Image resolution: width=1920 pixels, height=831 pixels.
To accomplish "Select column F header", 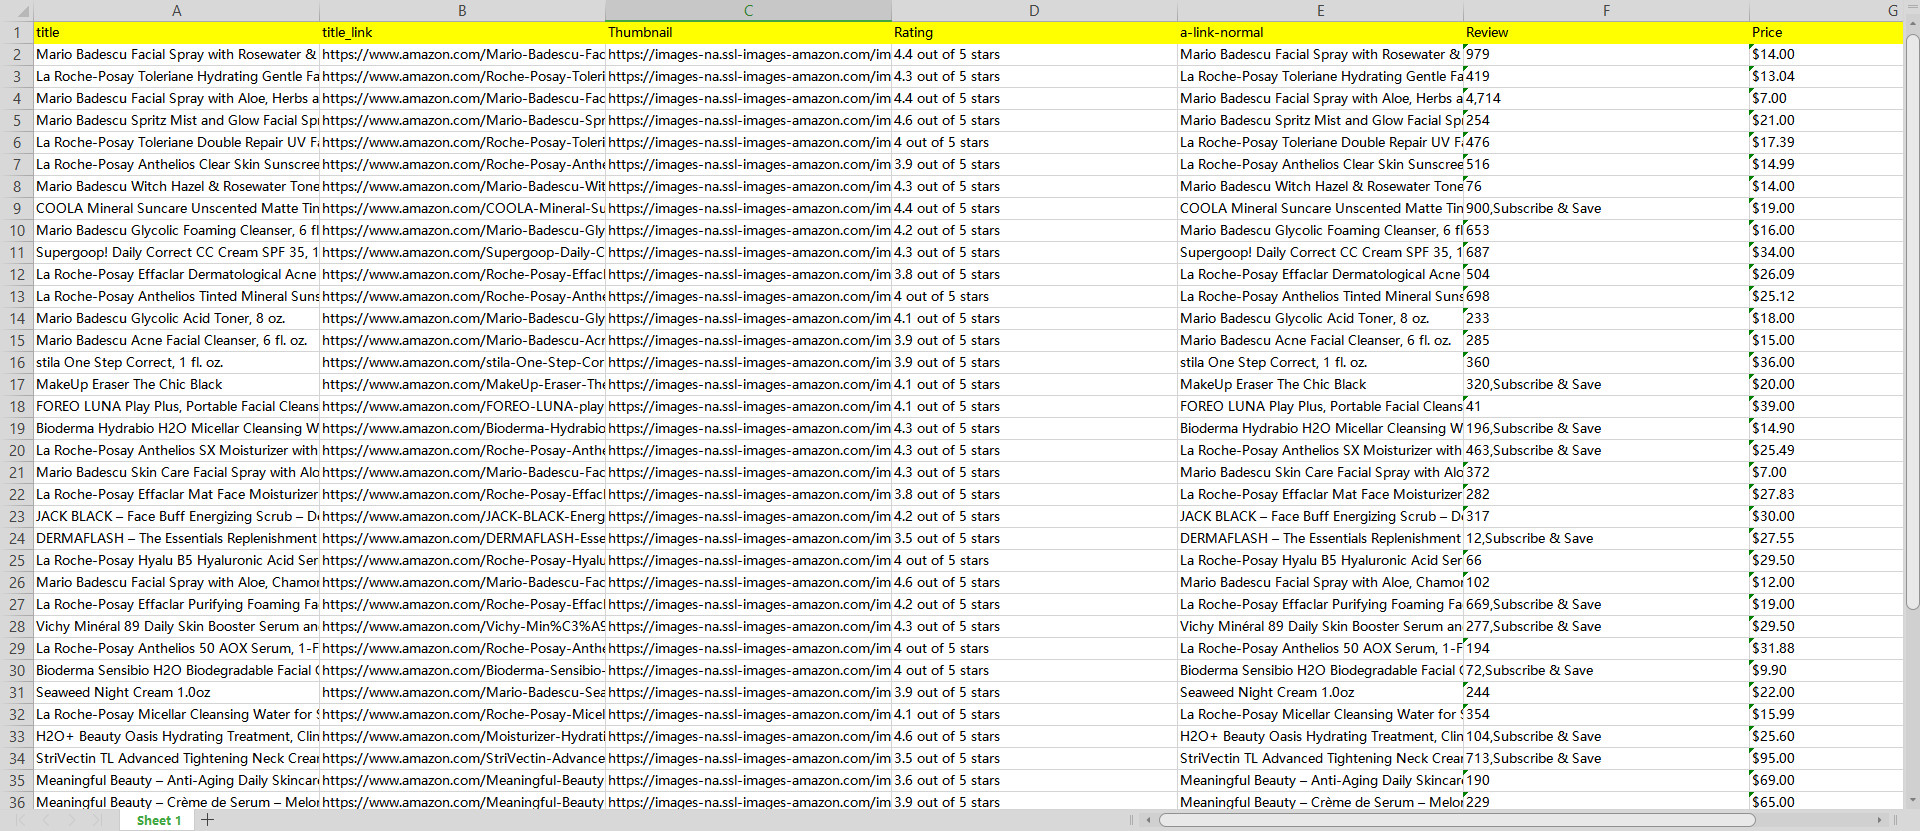I will (x=1606, y=10).
